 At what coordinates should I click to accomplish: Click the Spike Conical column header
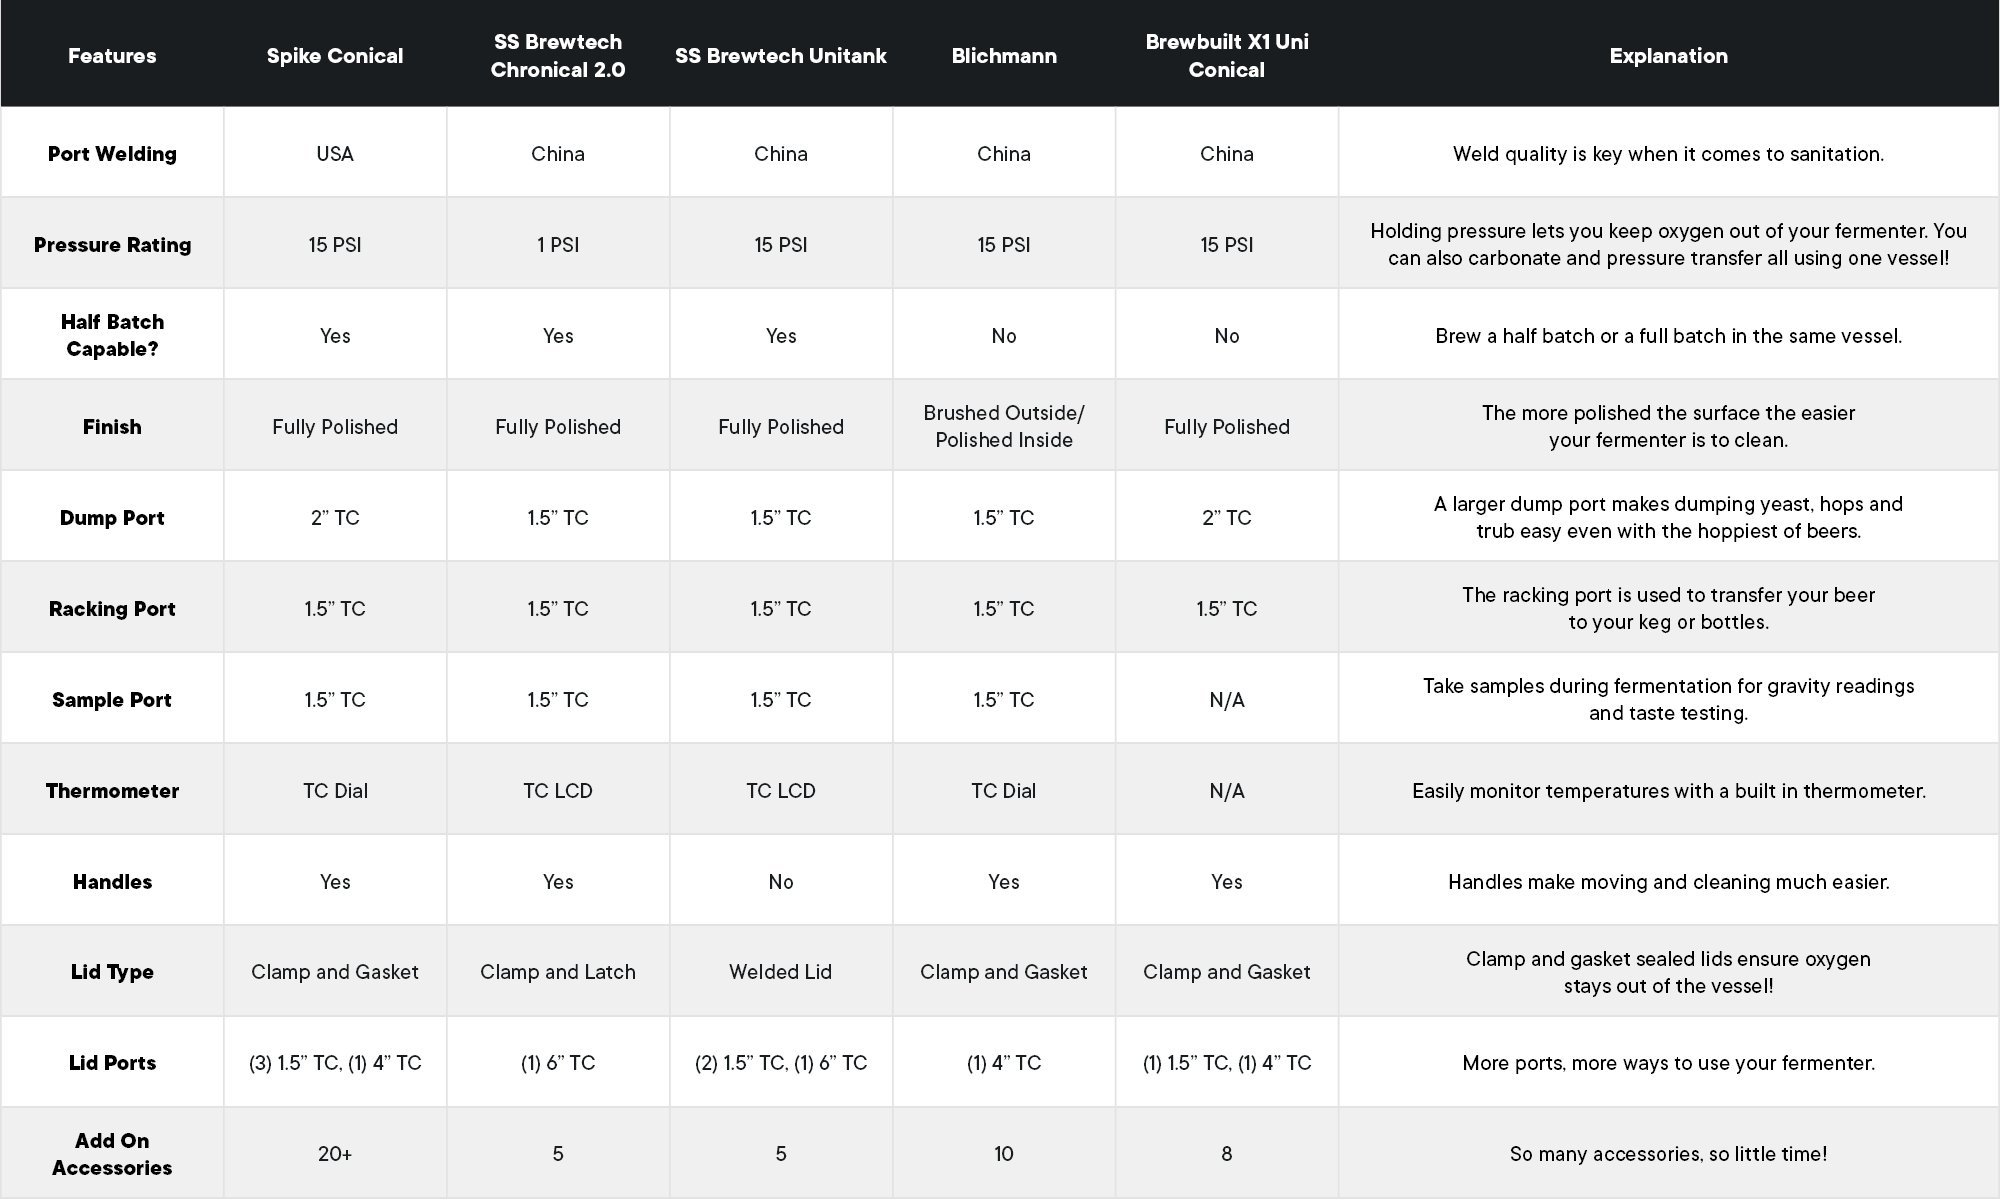pos(335,56)
